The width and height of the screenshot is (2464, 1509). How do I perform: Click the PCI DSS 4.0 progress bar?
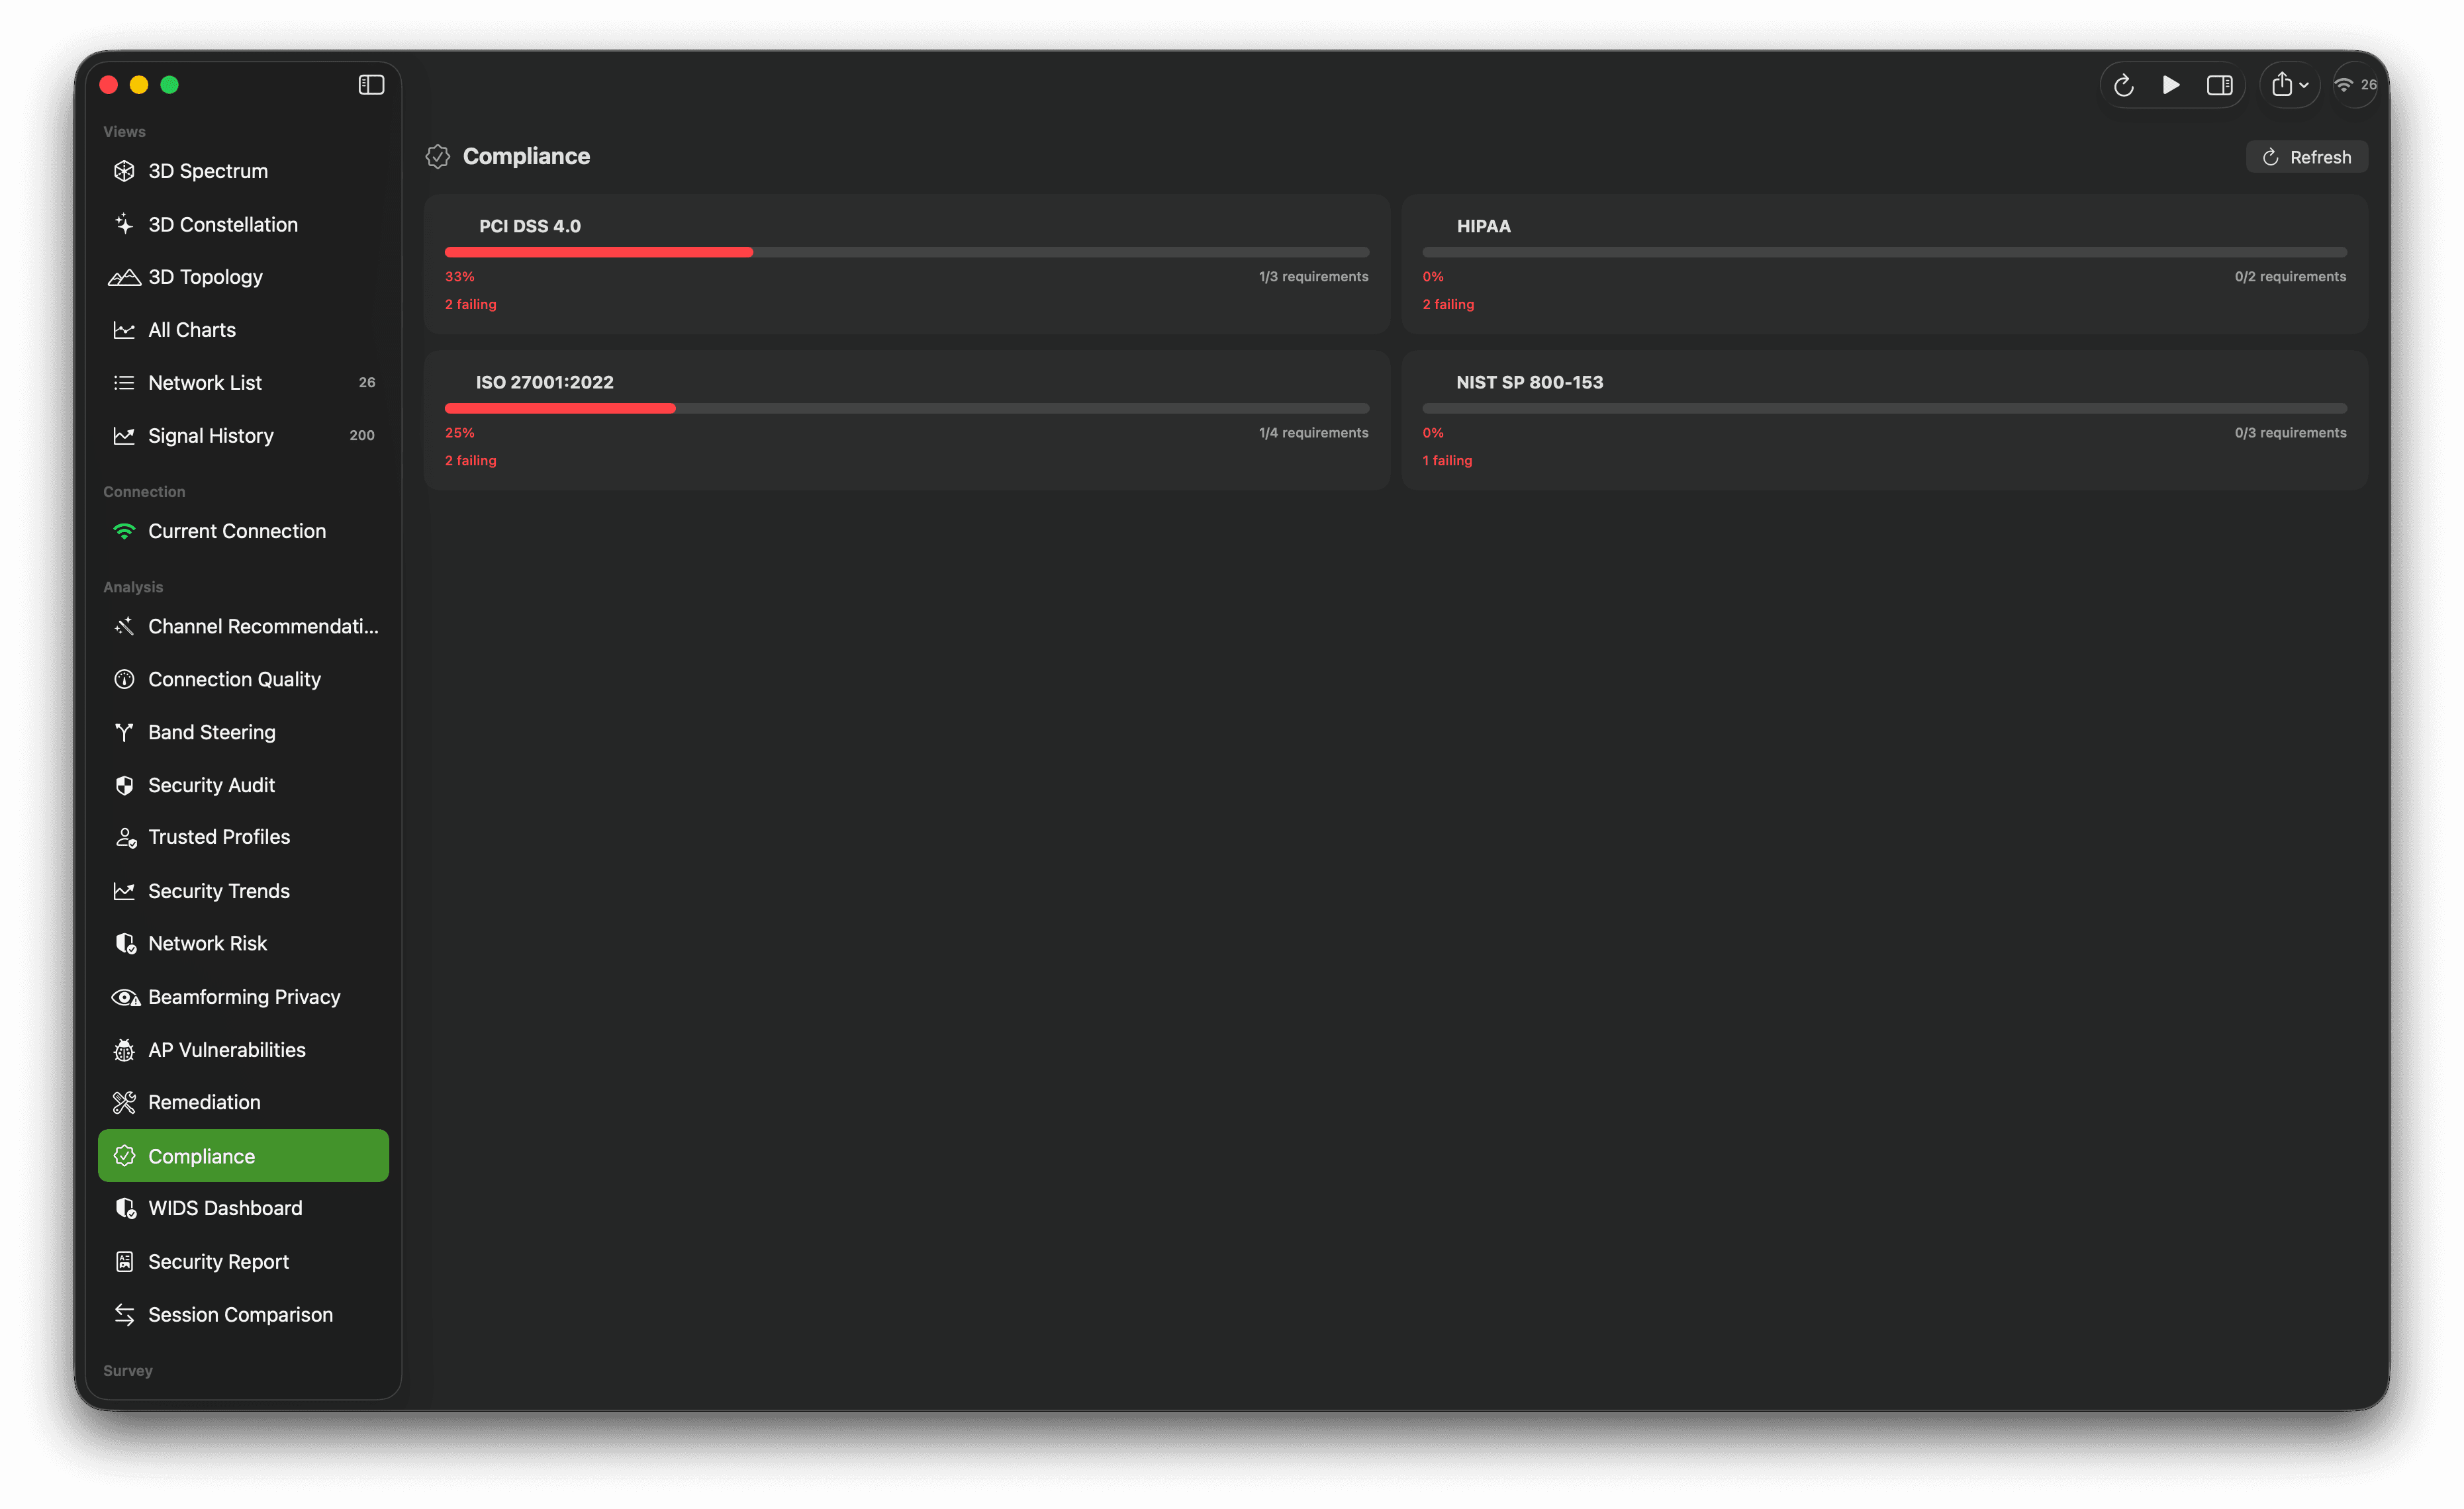coord(907,252)
